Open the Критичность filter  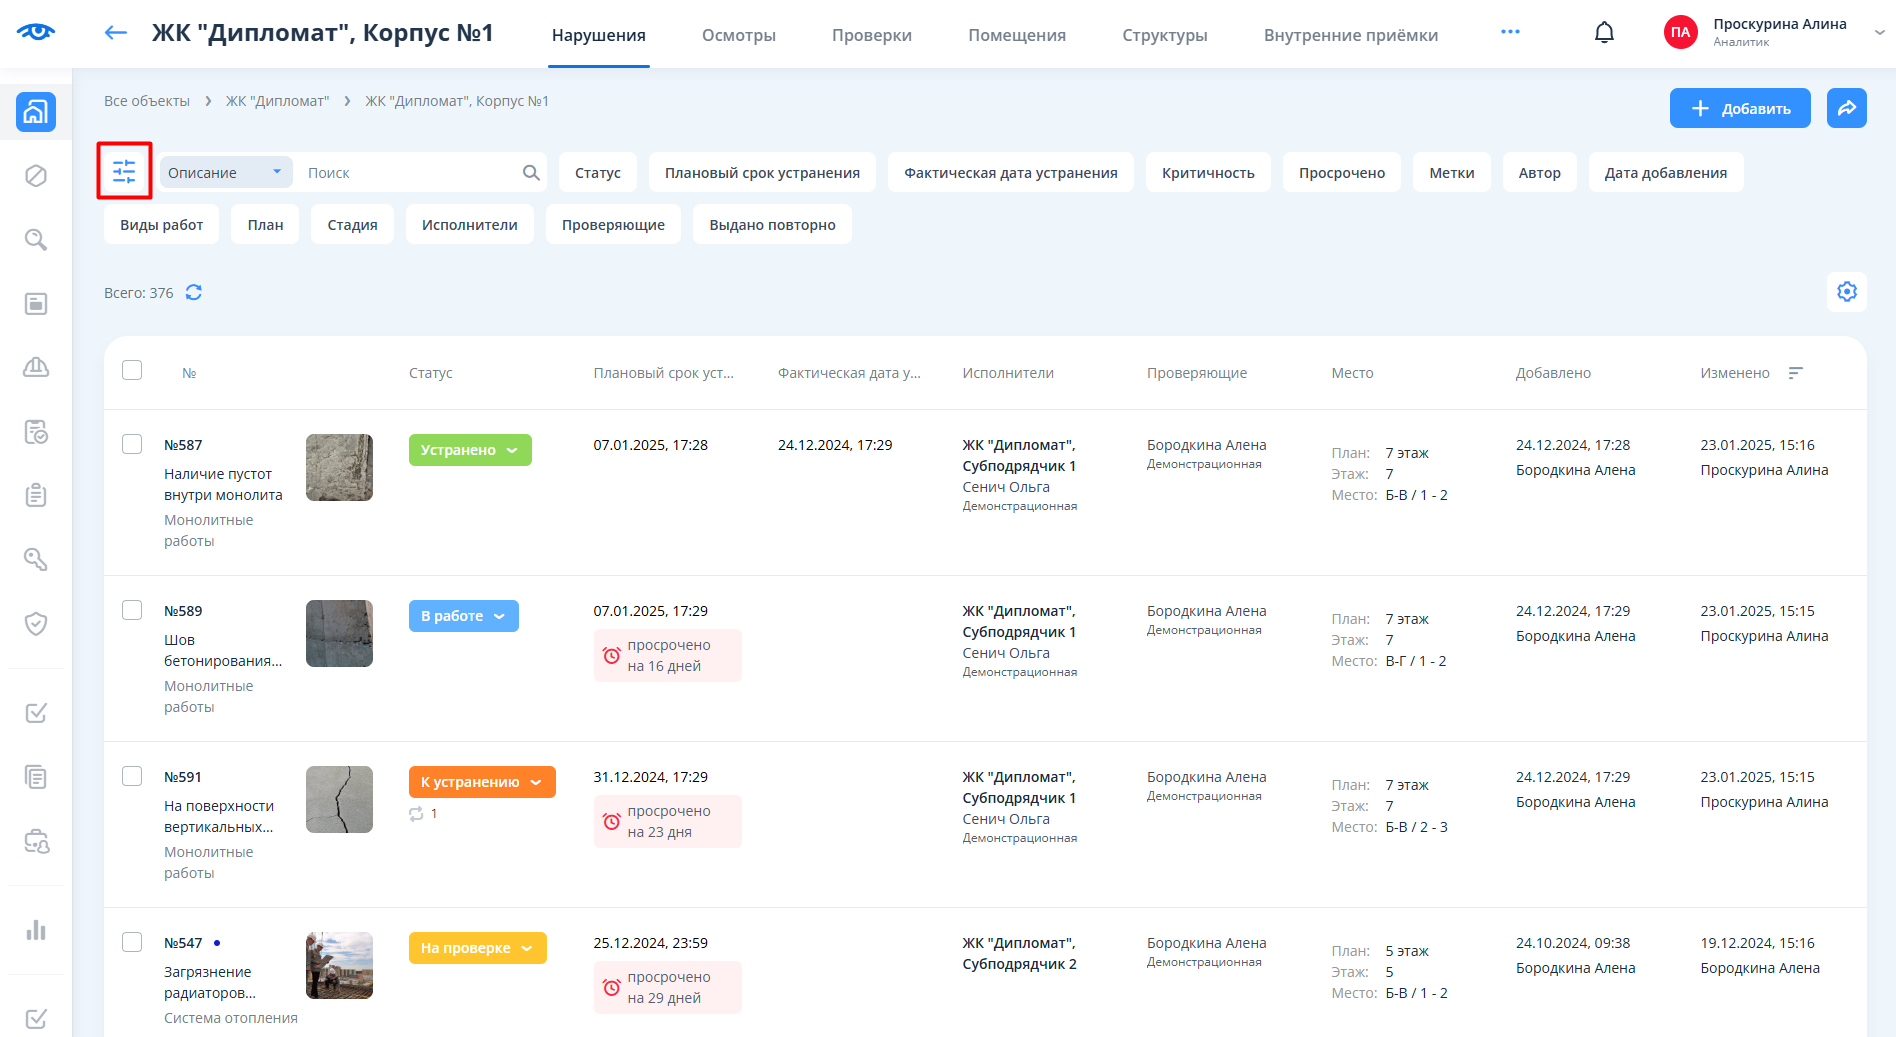point(1207,173)
